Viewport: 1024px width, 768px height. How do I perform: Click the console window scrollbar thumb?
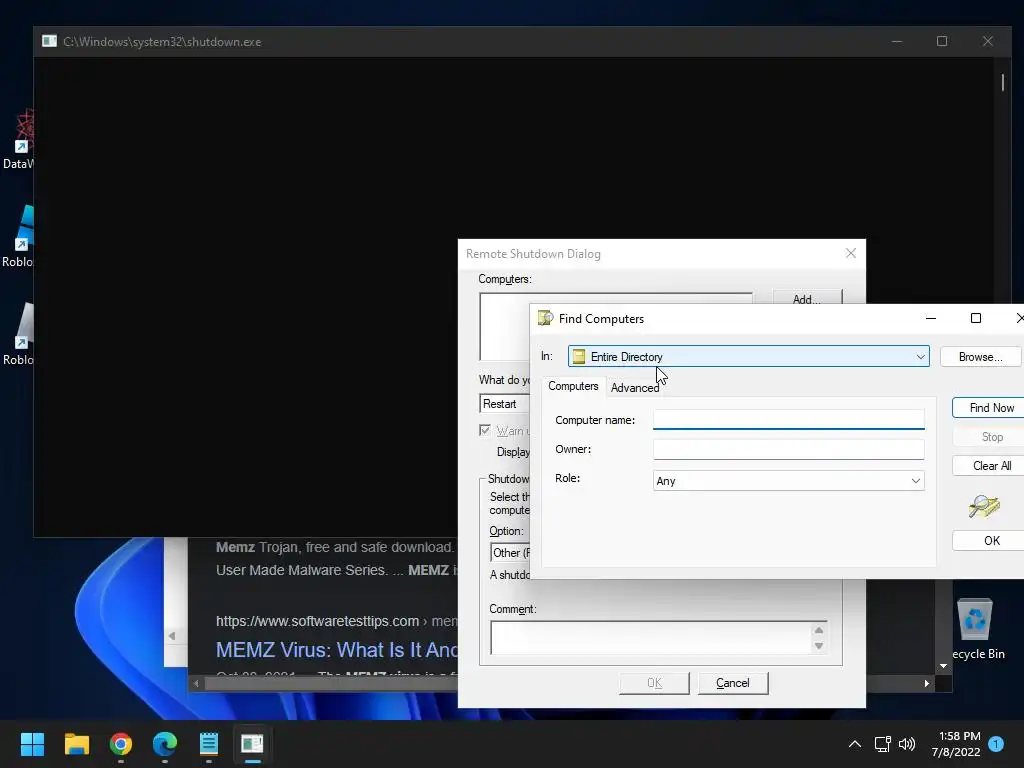tap(1002, 82)
